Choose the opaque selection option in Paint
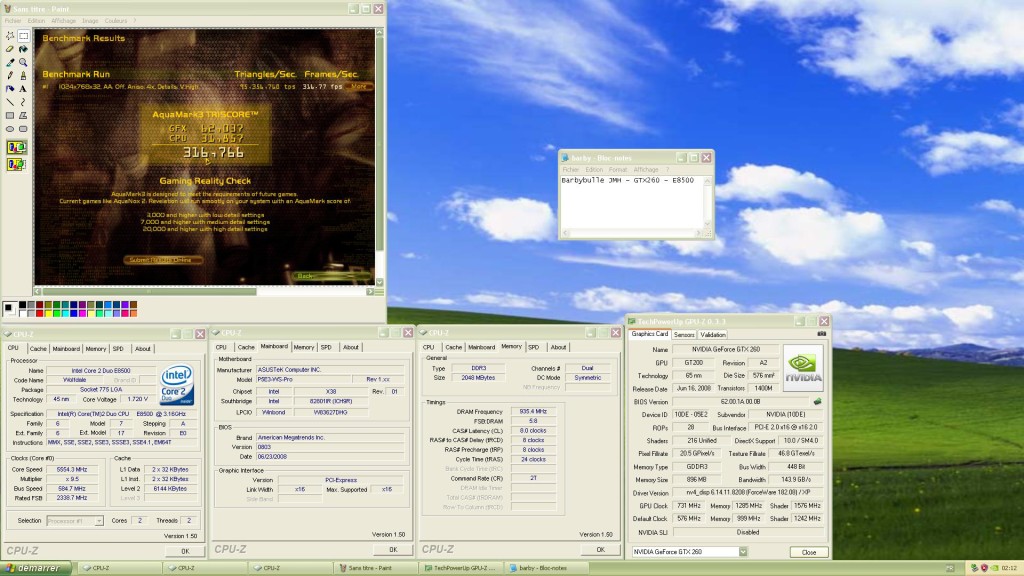Screen dimensions: 1024x576 pyautogui.click(x=16, y=147)
